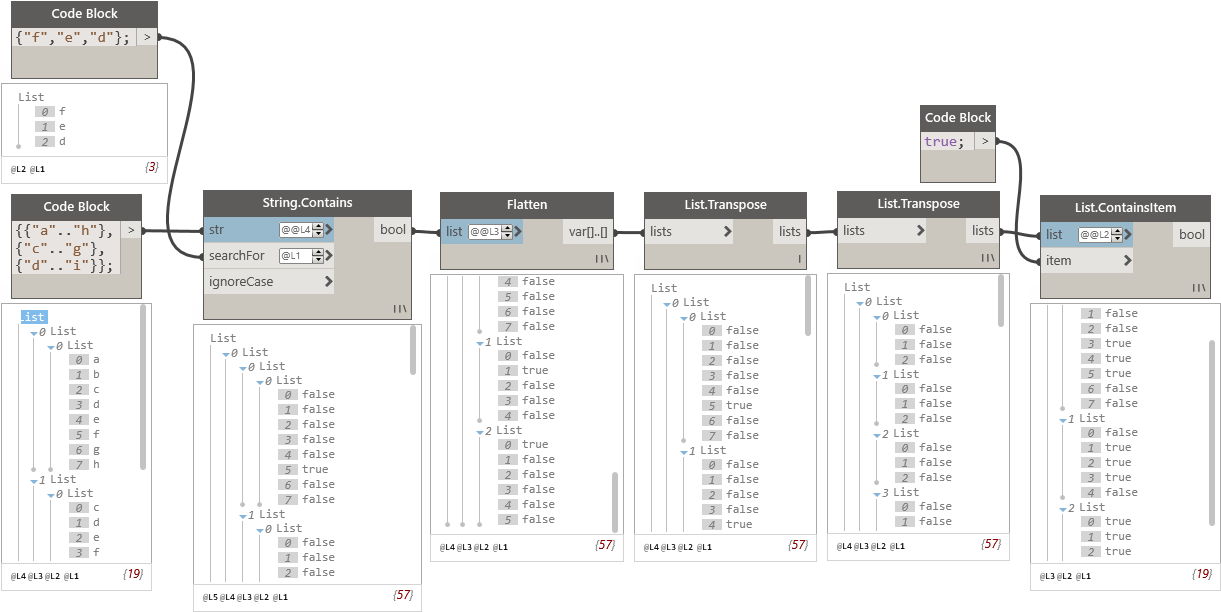The width and height of the screenshot is (1221, 612).
Task: Collapse '2 List' in the Flatten preview
Action: [x=478, y=431]
